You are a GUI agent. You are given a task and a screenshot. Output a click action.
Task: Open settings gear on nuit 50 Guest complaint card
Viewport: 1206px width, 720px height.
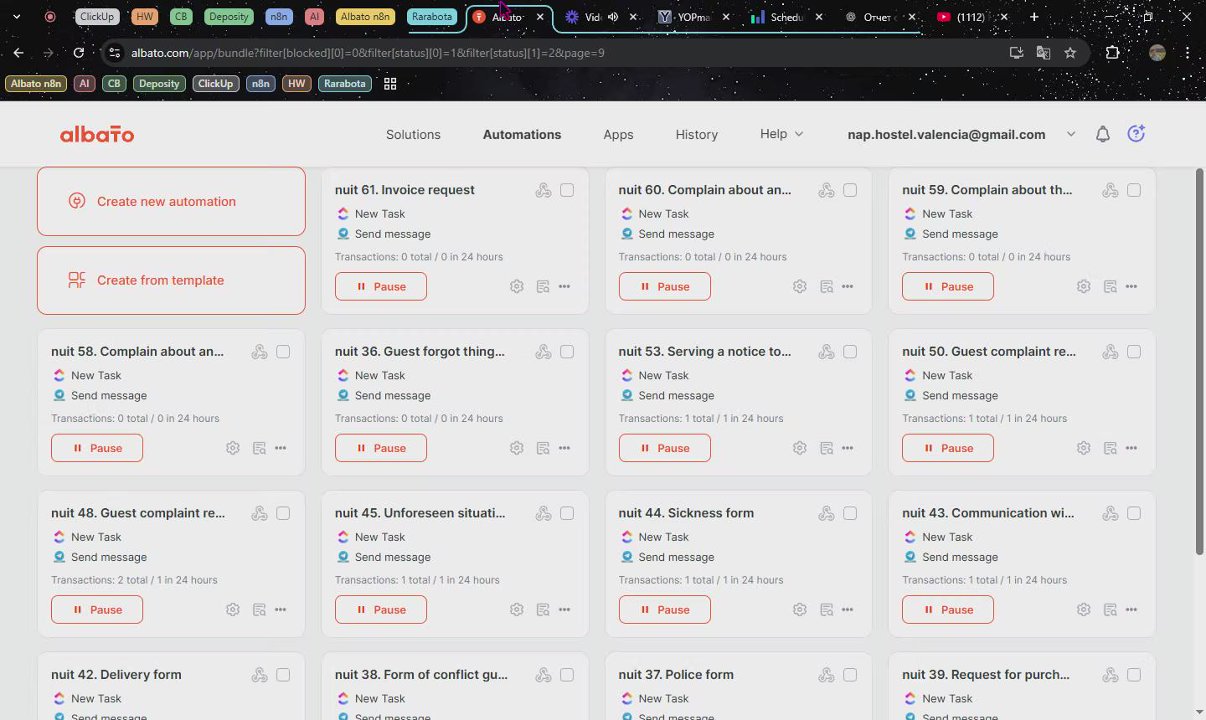click(x=1083, y=448)
